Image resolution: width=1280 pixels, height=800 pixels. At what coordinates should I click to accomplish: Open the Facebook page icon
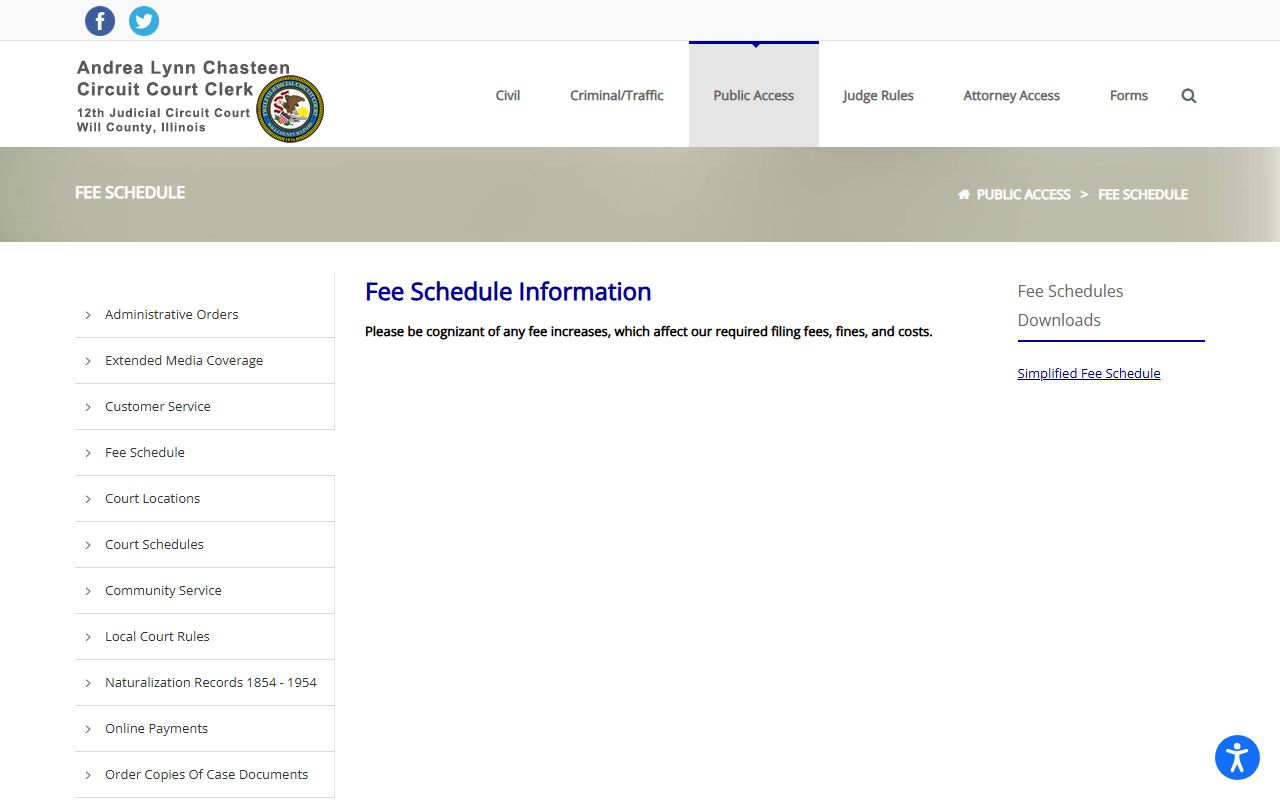(x=100, y=21)
